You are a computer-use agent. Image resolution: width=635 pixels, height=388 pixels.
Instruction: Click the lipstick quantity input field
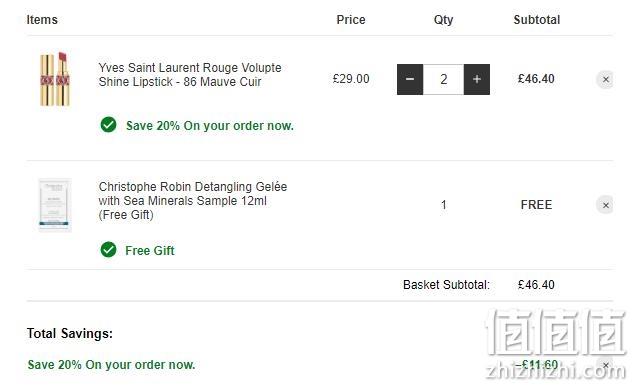(x=443, y=79)
